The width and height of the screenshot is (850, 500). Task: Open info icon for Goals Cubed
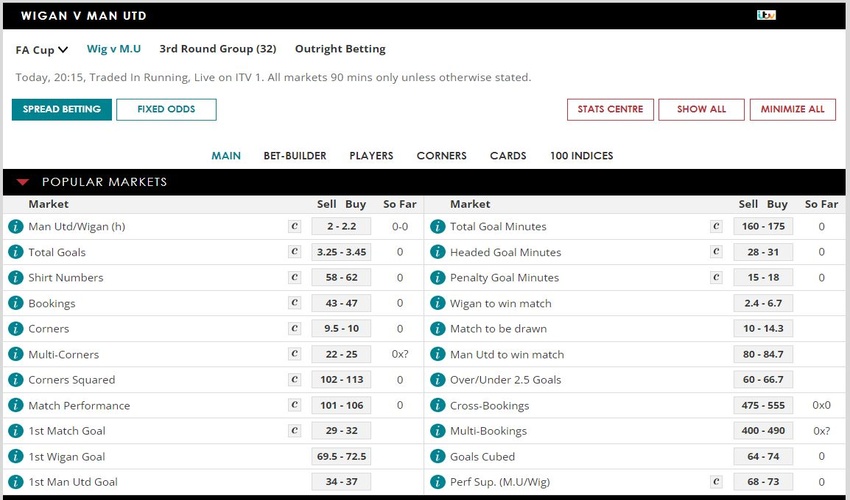(437, 456)
